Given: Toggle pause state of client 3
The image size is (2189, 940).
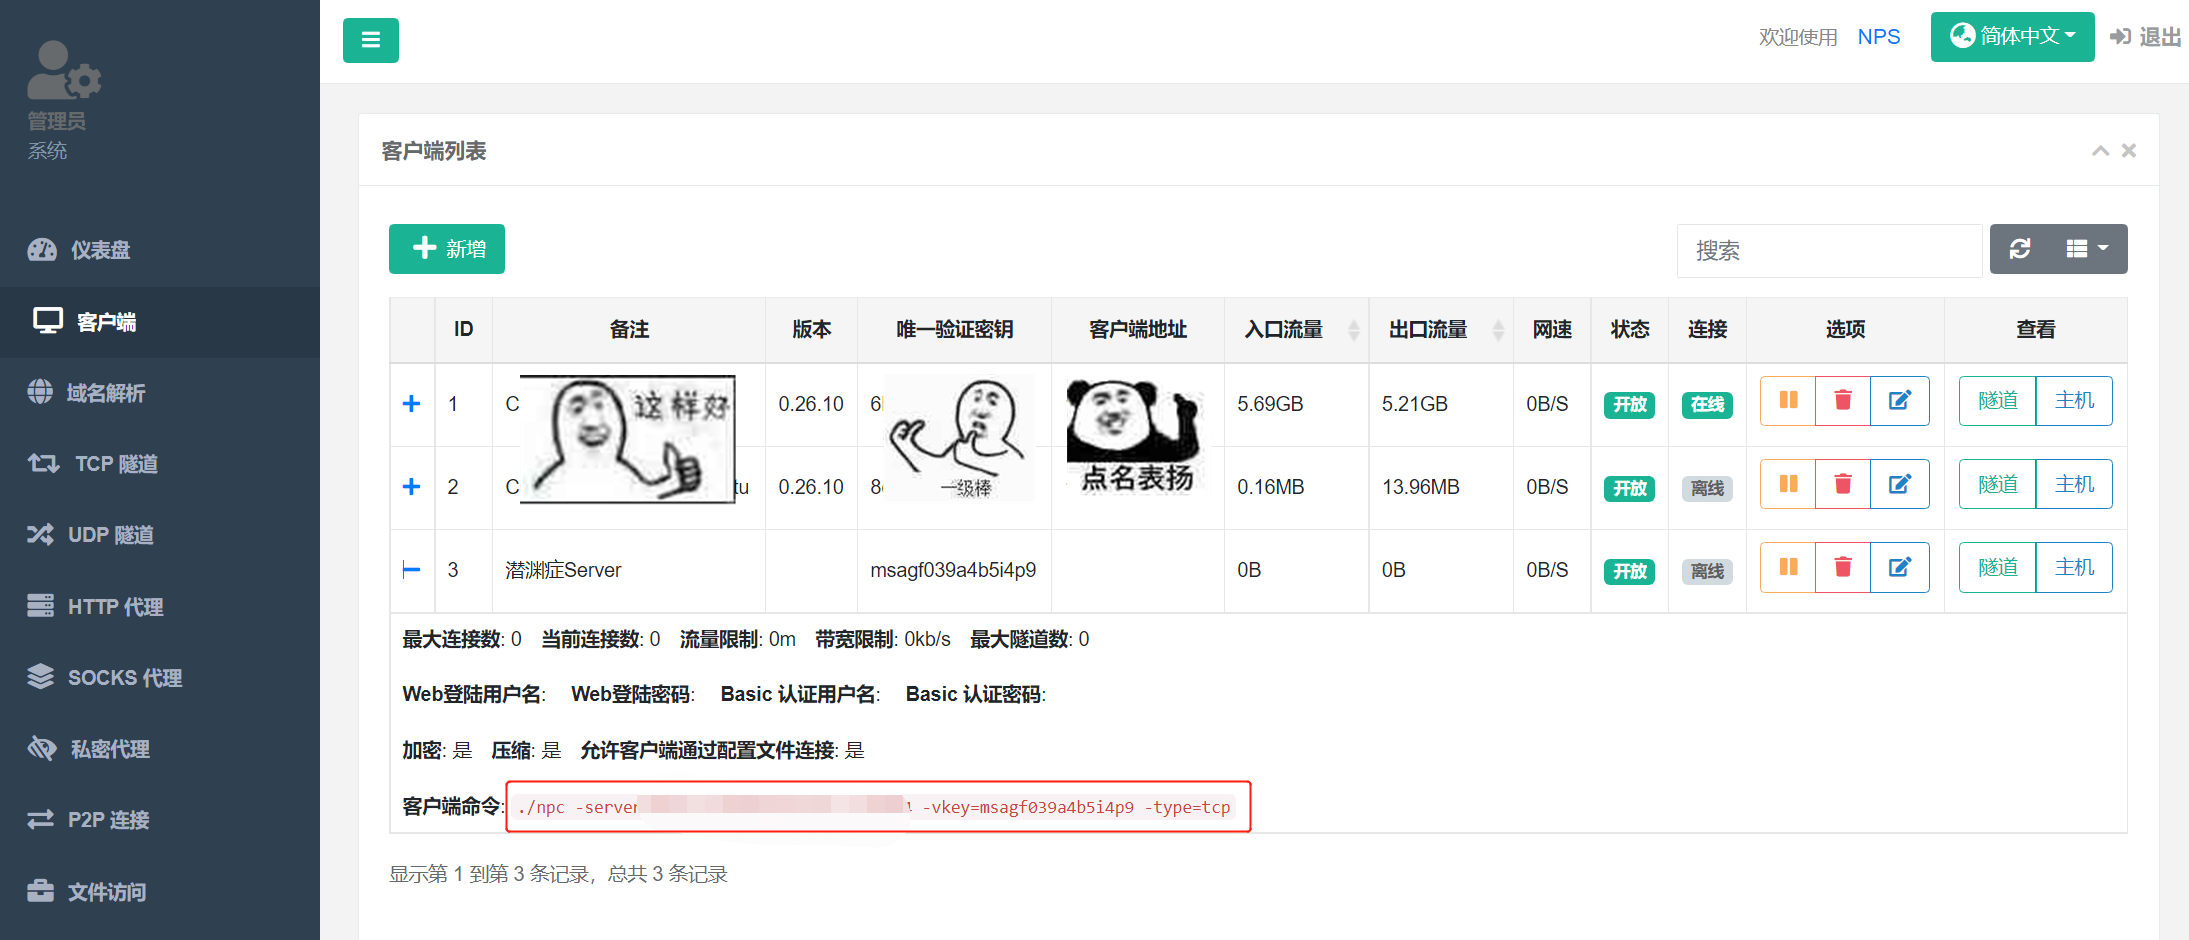Looking at the screenshot, I should click(1788, 568).
